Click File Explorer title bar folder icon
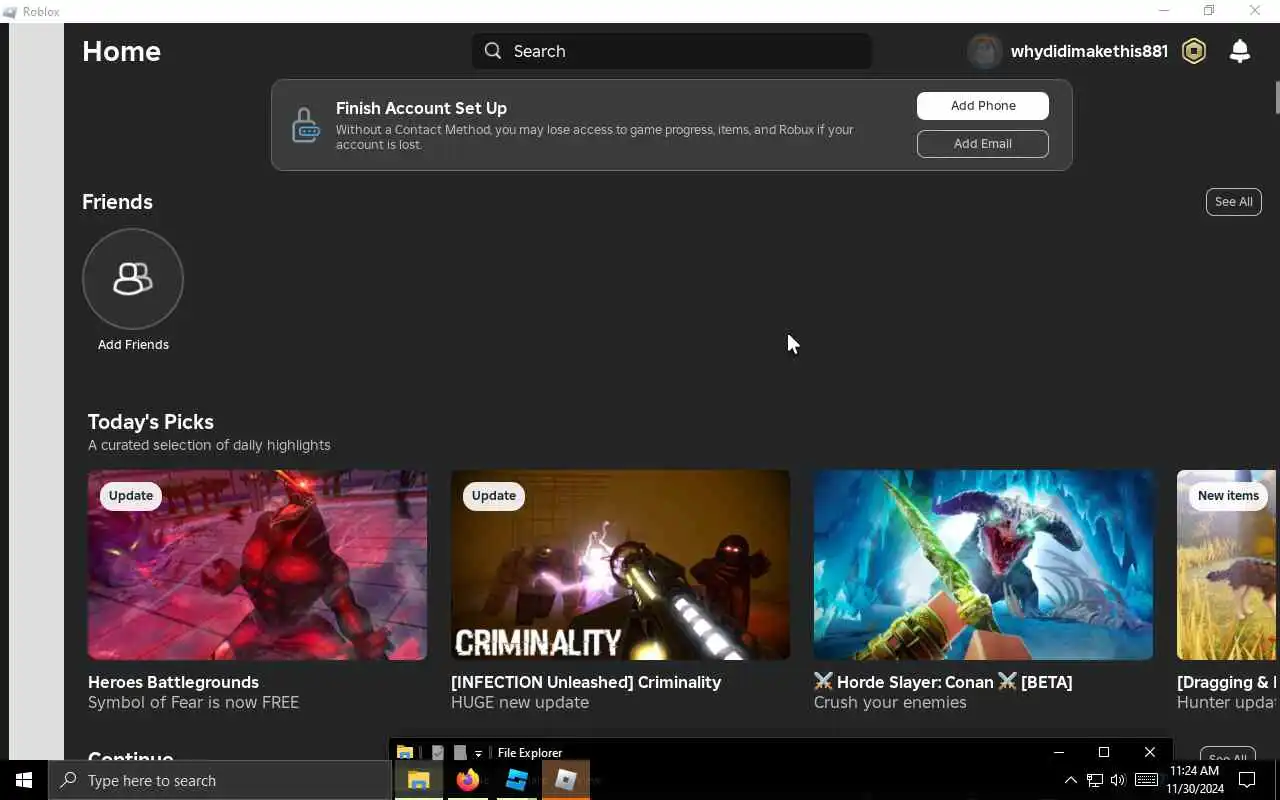This screenshot has width=1280, height=800. (405, 753)
